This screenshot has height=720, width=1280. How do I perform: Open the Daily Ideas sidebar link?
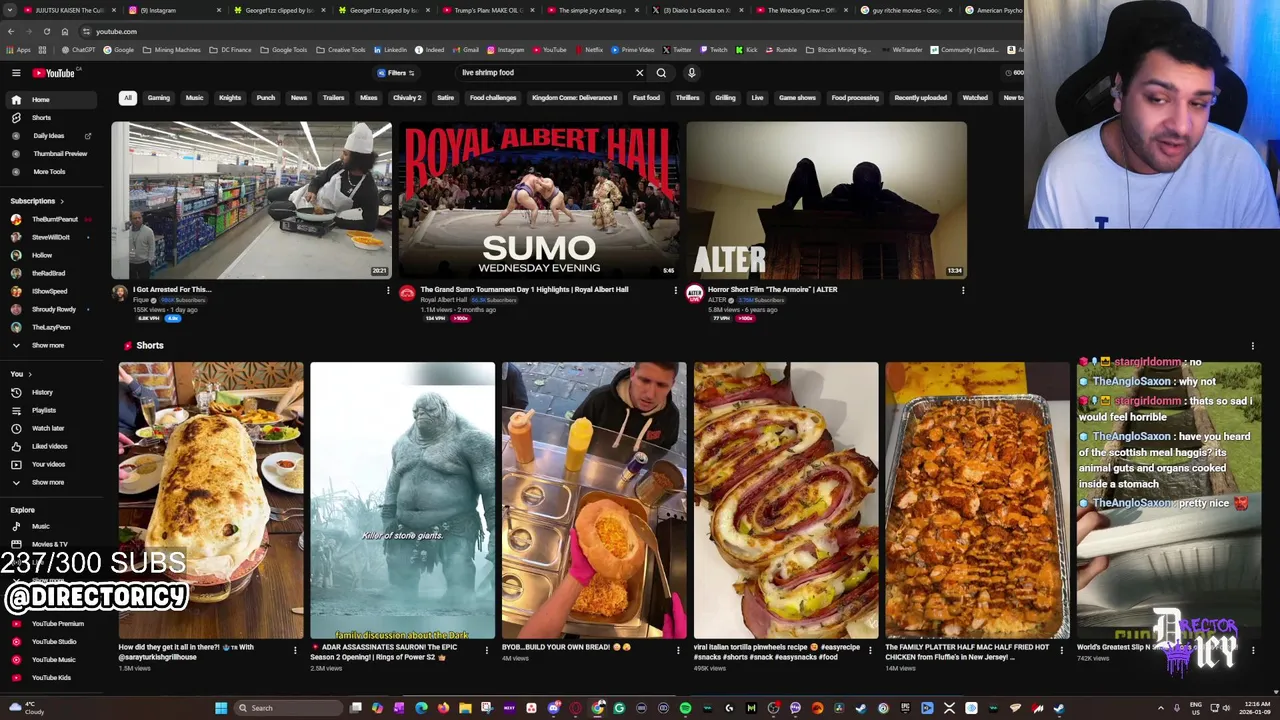click(48, 136)
